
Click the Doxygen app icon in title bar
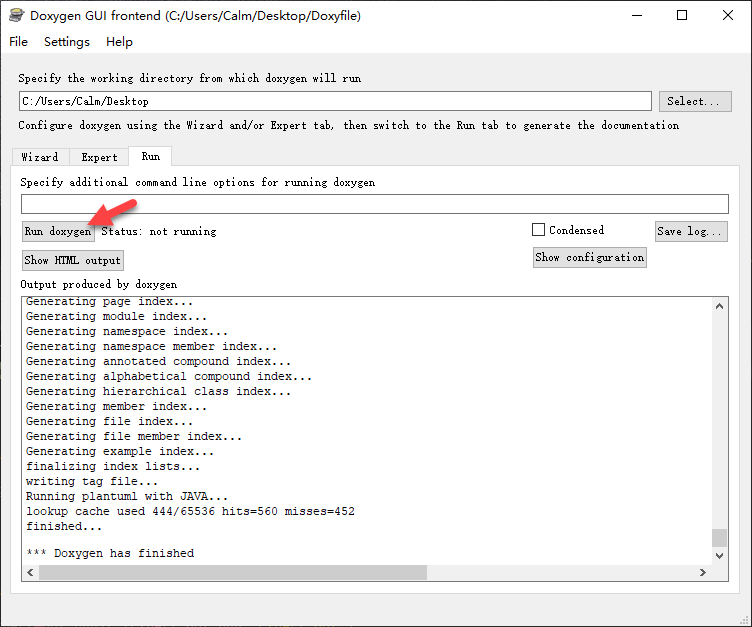point(16,15)
